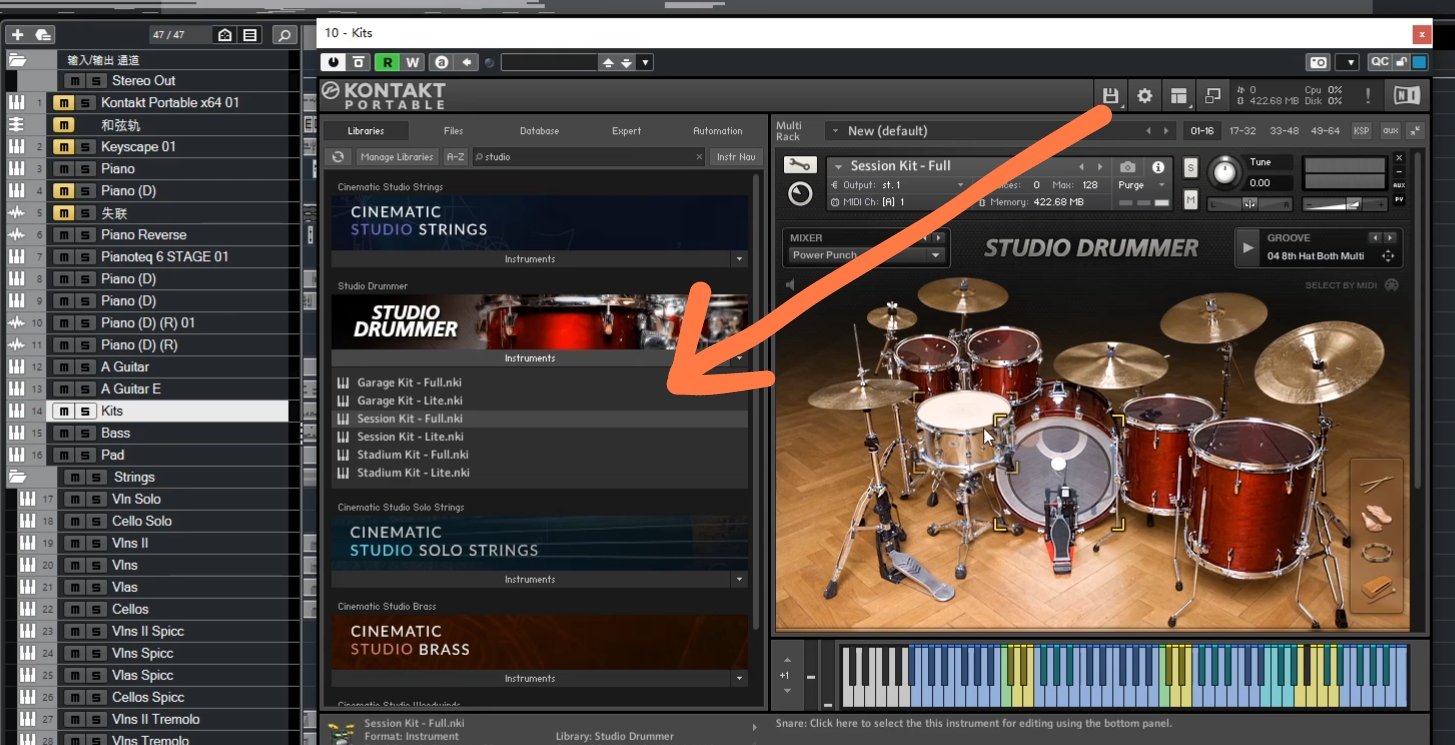Select the cowbell block icon
The width and height of the screenshot is (1455, 745).
pos(1377,589)
